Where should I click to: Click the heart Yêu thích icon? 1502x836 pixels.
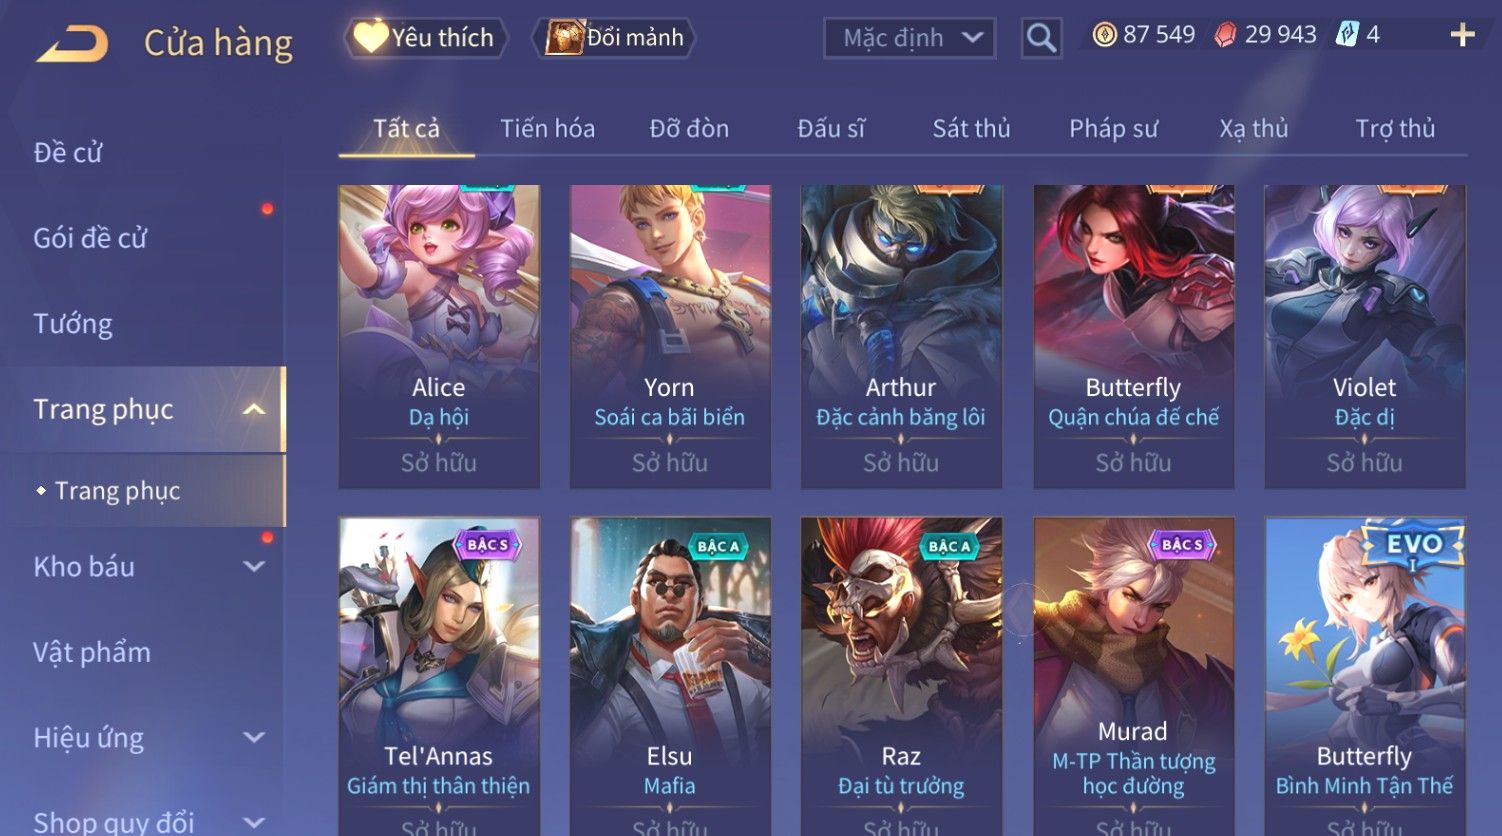pyautogui.click(x=370, y=37)
